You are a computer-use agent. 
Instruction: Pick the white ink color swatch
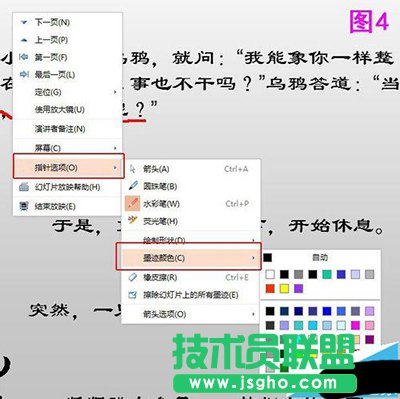pyautogui.click(x=270, y=274)
